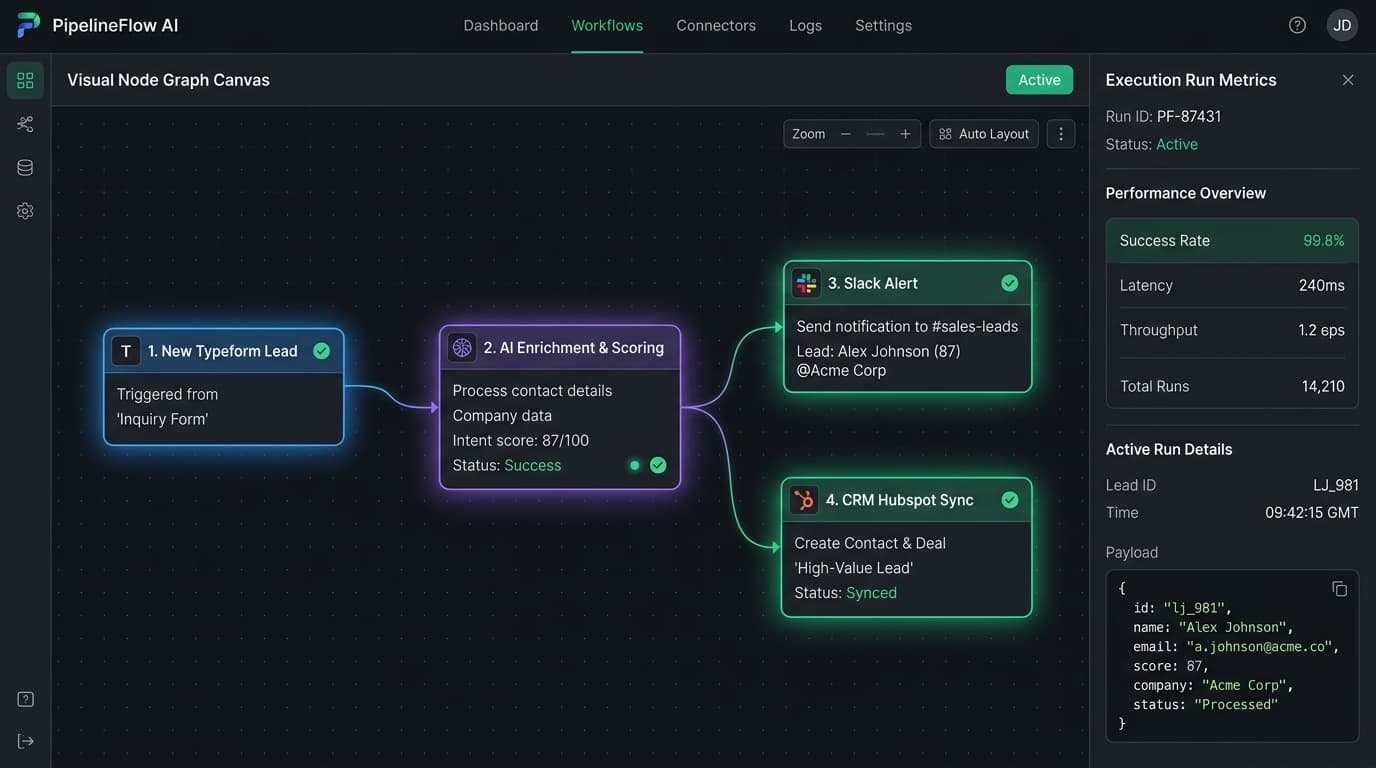Close the Execution Run Metrics panel
This screenshot has height=768, width=1376.
point(1348,80)
